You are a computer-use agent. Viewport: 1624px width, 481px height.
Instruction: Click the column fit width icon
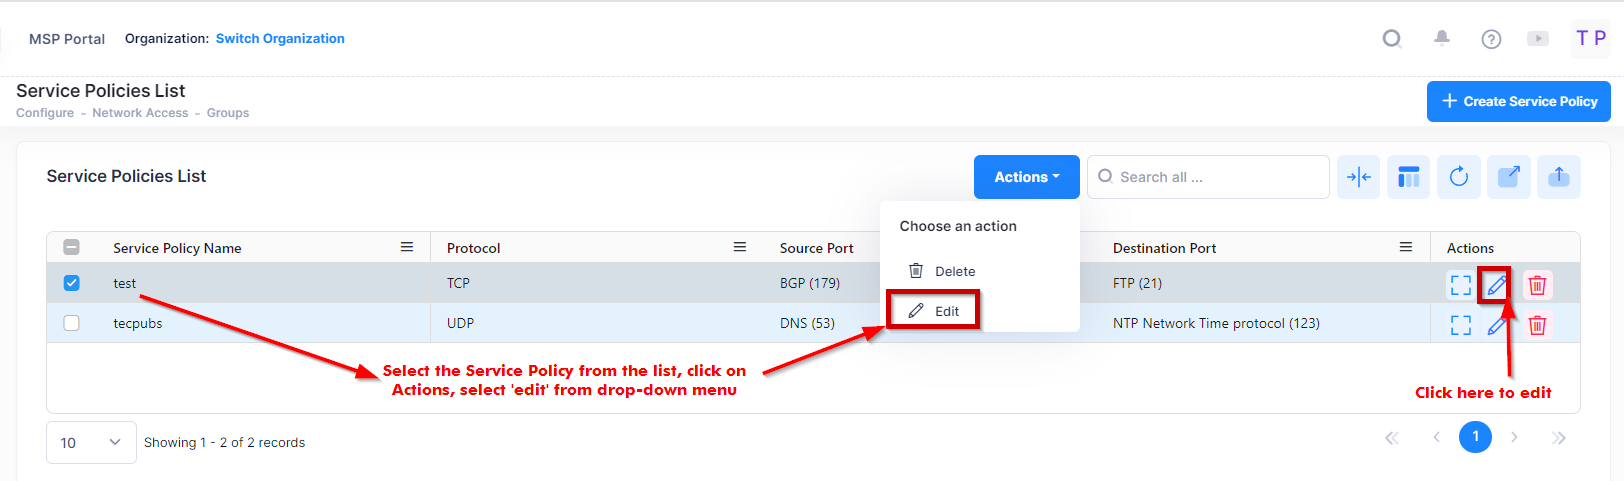(x=1358, y=177)
